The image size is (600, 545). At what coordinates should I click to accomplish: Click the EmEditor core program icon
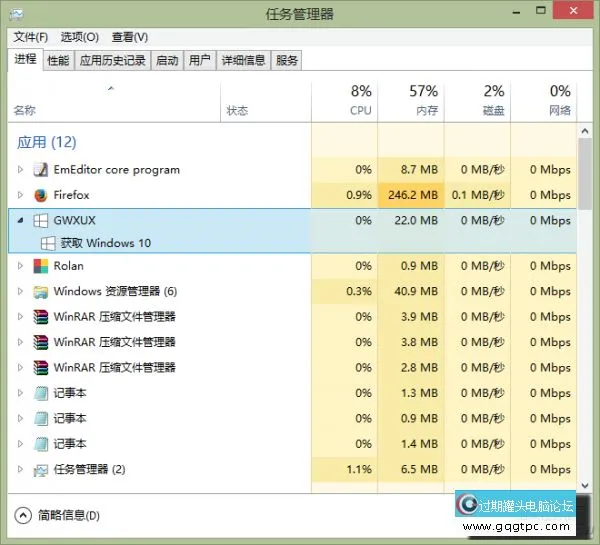[41, 169]
